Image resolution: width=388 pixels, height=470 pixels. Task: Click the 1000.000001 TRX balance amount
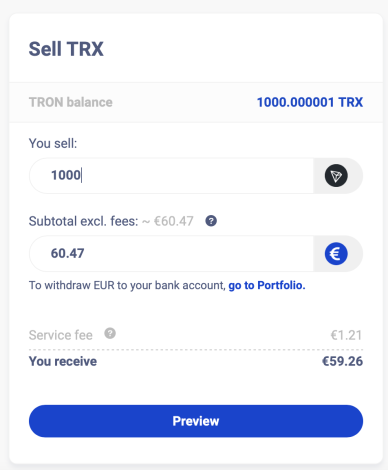(310, 102)
